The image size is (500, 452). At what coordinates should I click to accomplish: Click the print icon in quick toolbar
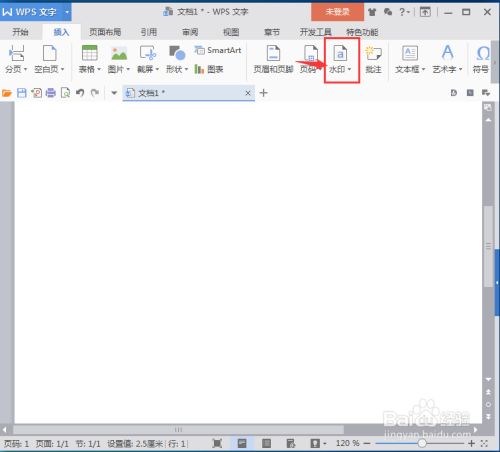51,93
